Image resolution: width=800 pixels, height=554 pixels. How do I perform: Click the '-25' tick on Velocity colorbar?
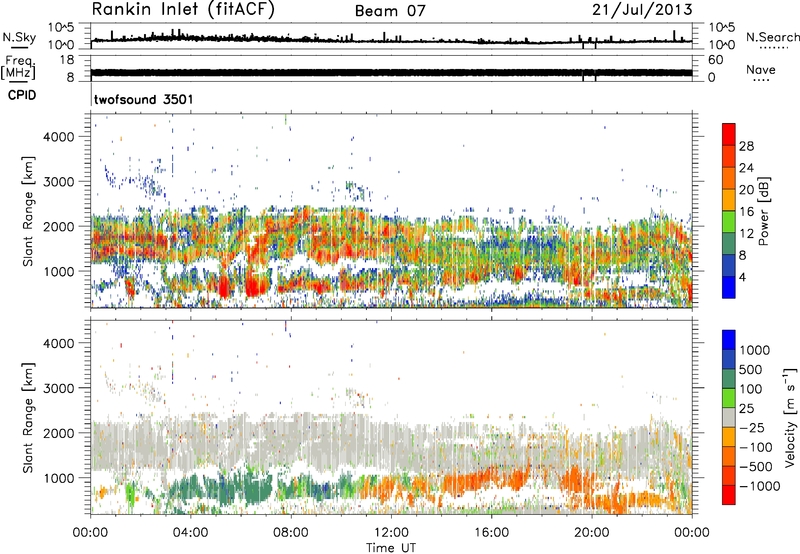coord(752,427)
